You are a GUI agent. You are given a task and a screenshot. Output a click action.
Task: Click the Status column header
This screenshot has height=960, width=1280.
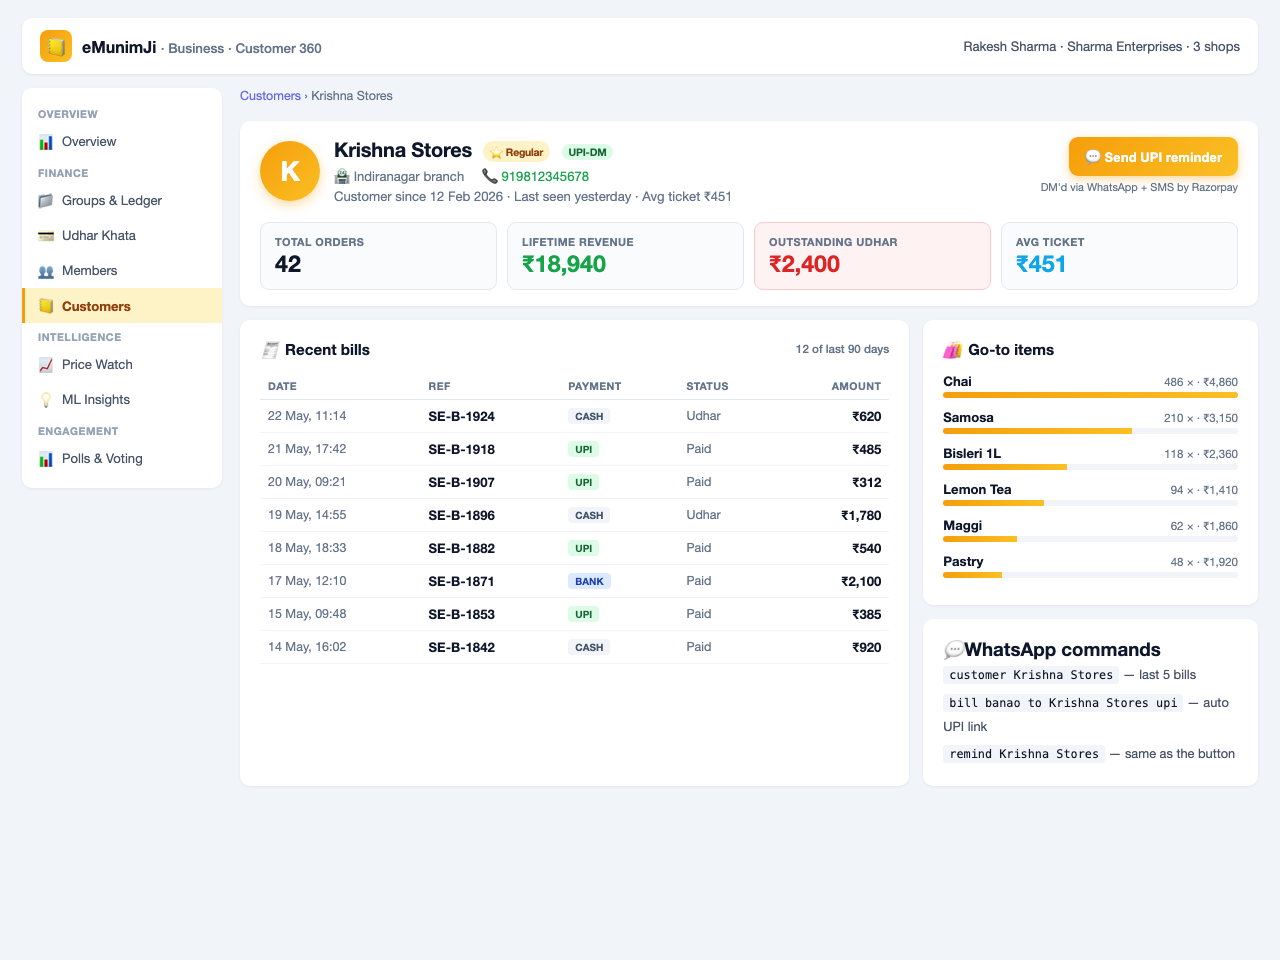(x=707, y=386)
